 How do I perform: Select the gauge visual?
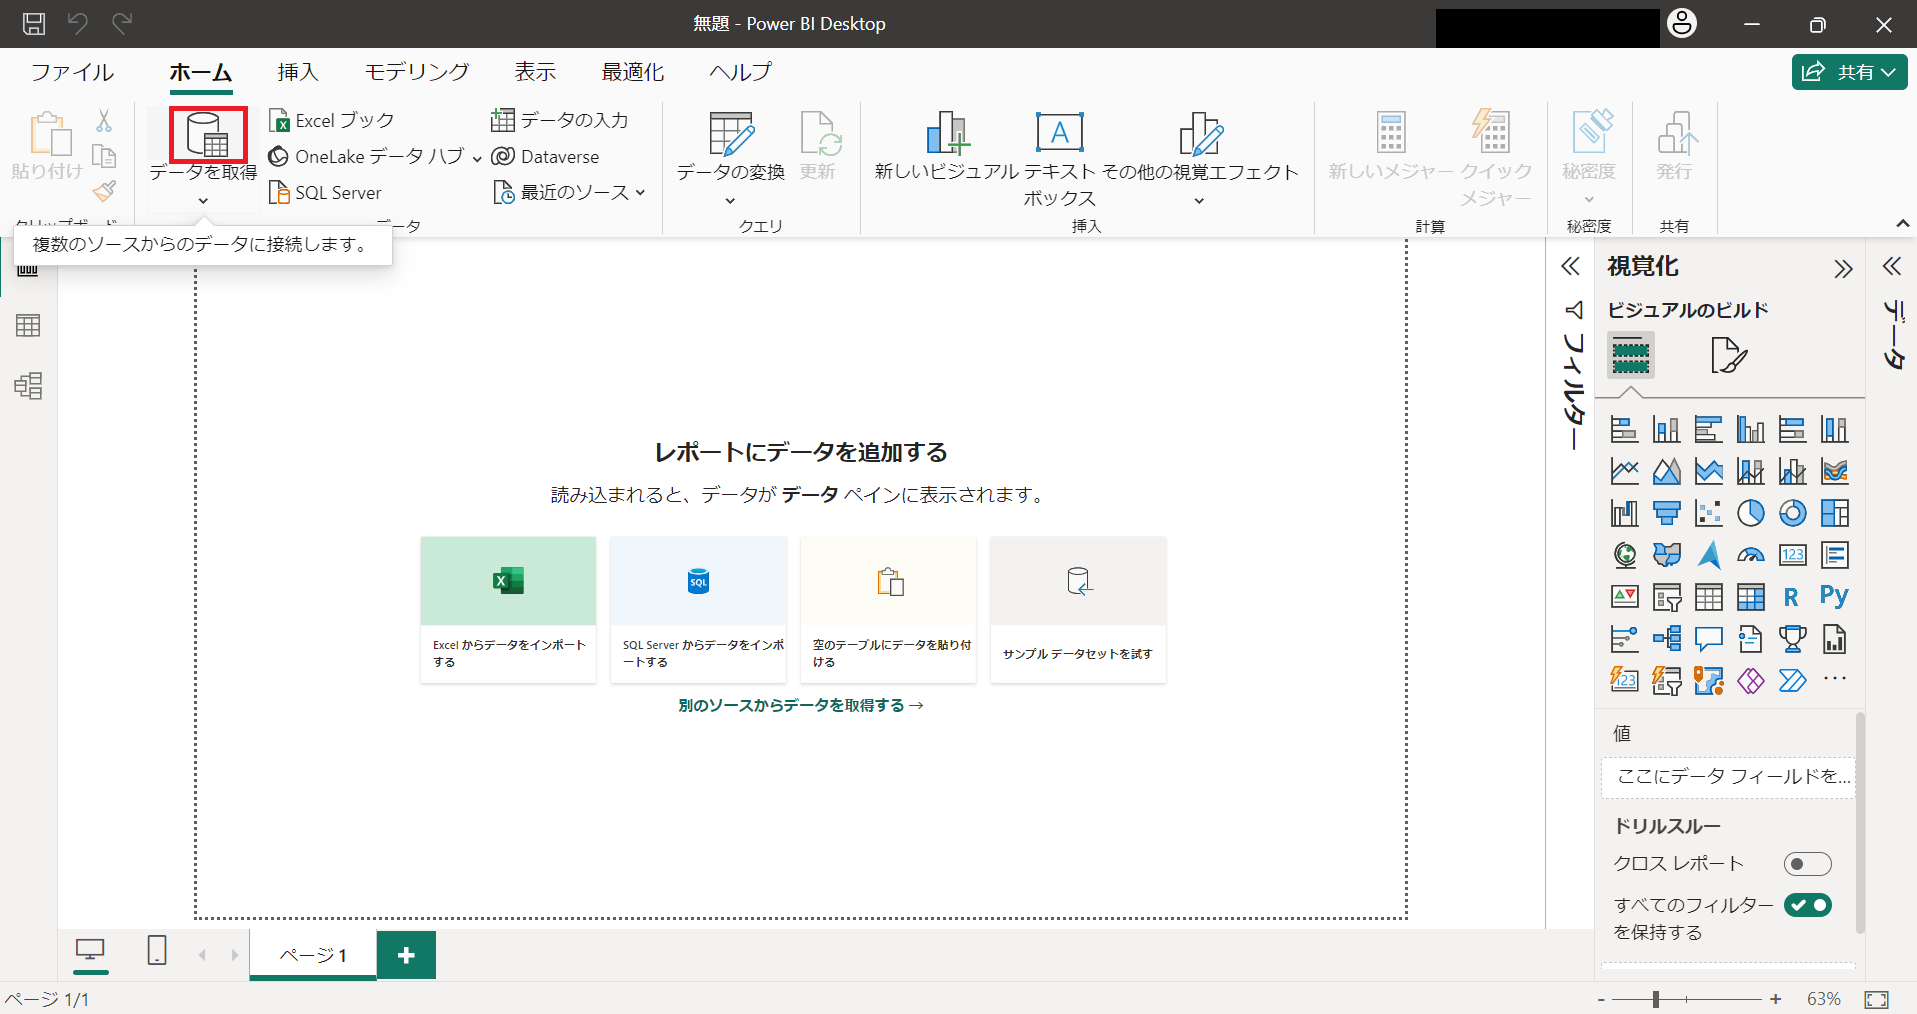pyautogui.click(x=1750, y=555)
